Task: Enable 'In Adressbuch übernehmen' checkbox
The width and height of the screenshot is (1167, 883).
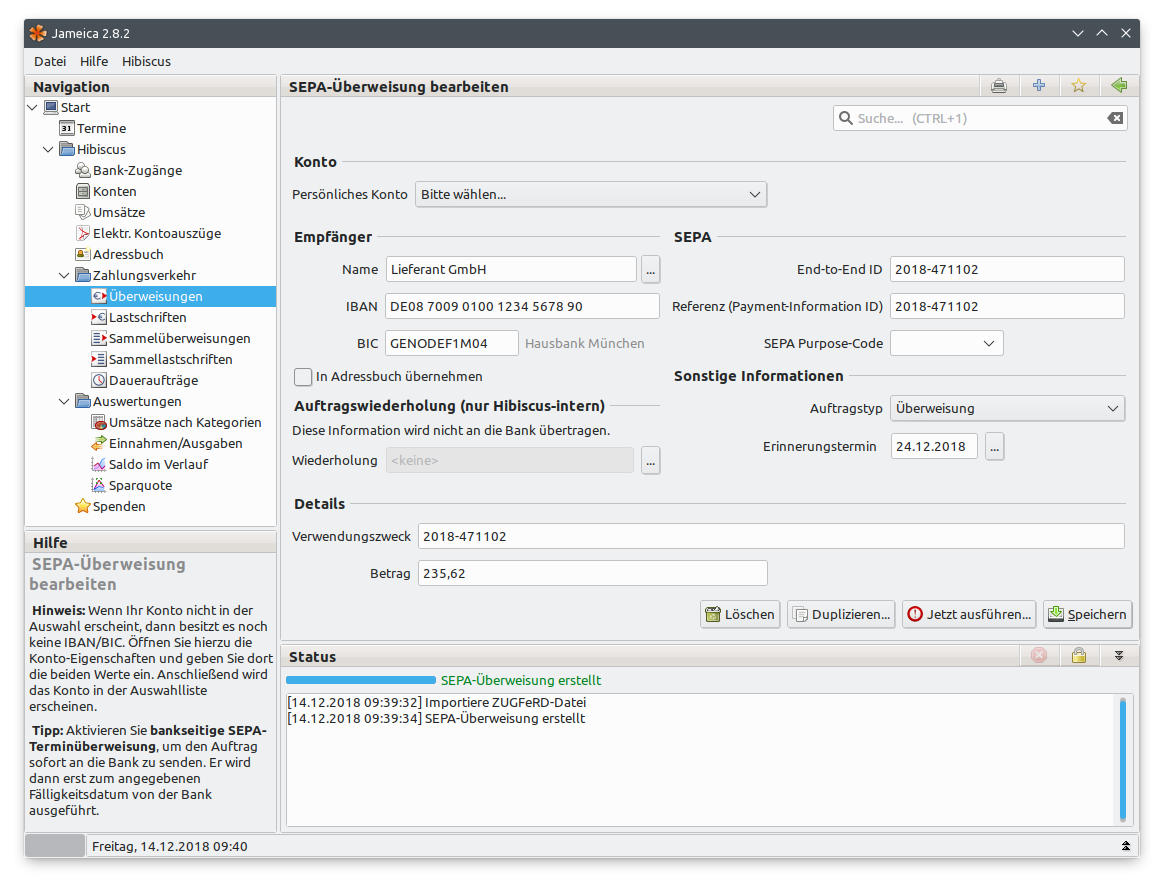Action: pyautogui.click(x=303, y=377)
